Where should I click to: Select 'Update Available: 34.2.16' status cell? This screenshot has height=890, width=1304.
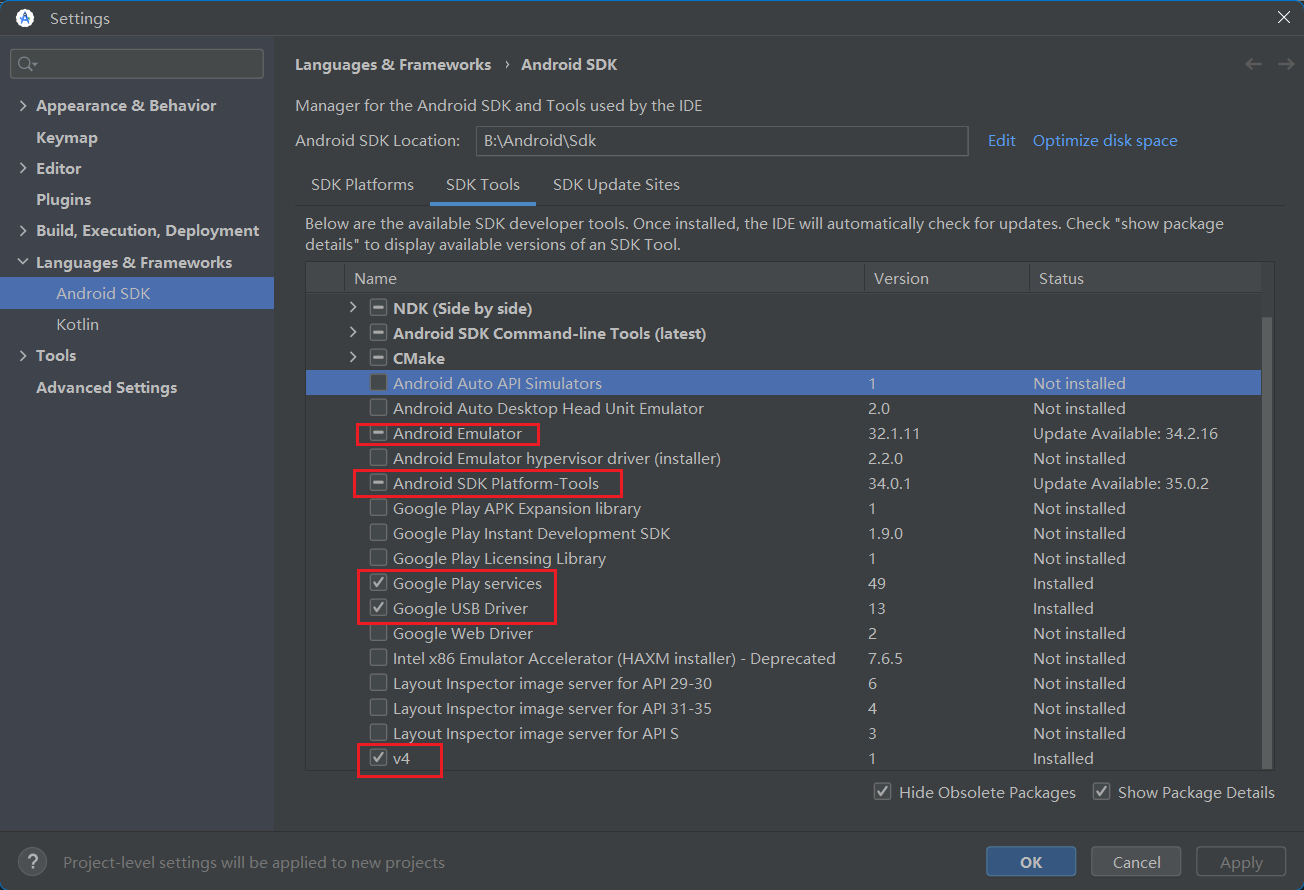coord(1125,433)
